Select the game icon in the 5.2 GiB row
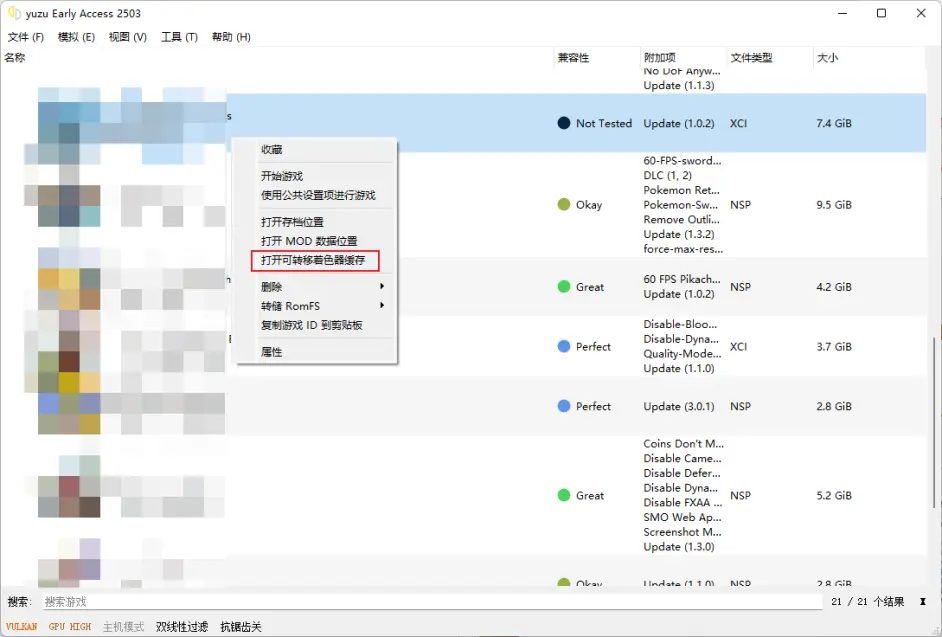The width and height of the screenshot is (942, 637). point(69,495)
